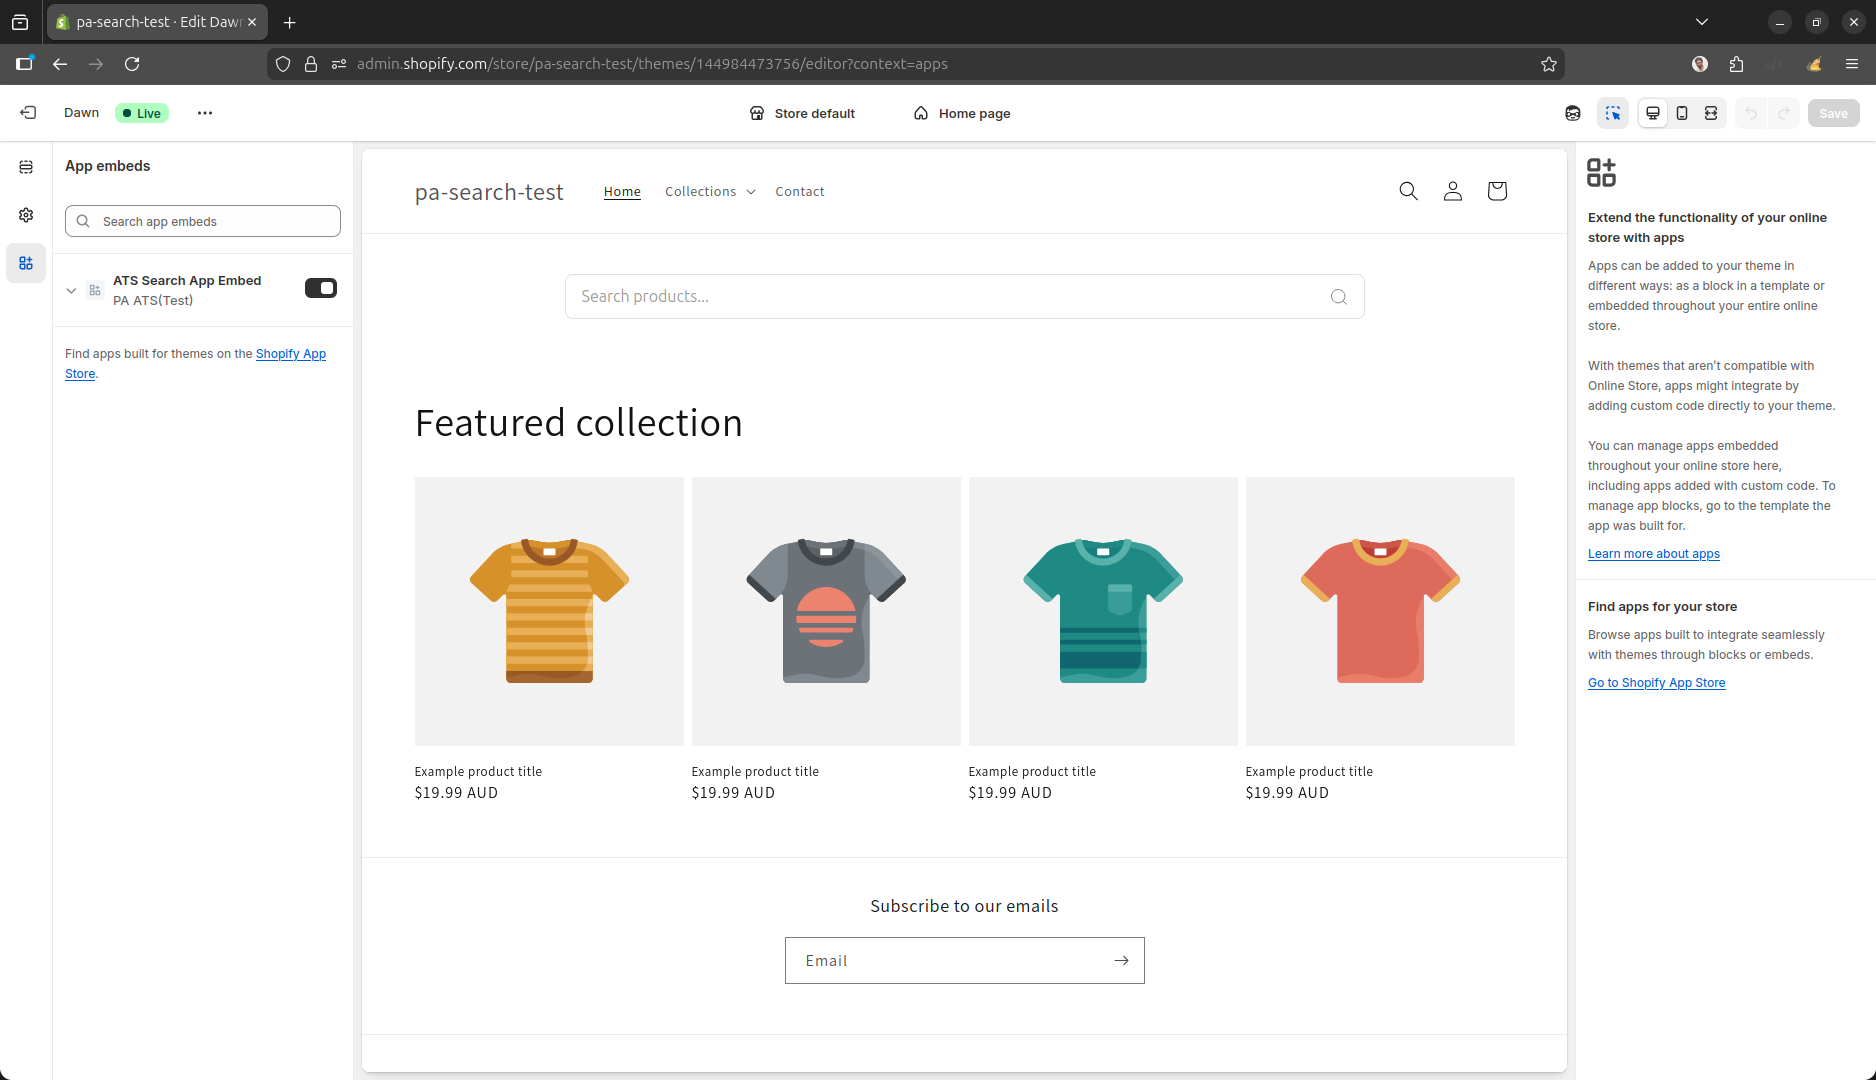The width and height of the screenshot is (1876, 1080).
Task: Open the Go to Shopify App Store link
Action: [x=1656, y=682]
